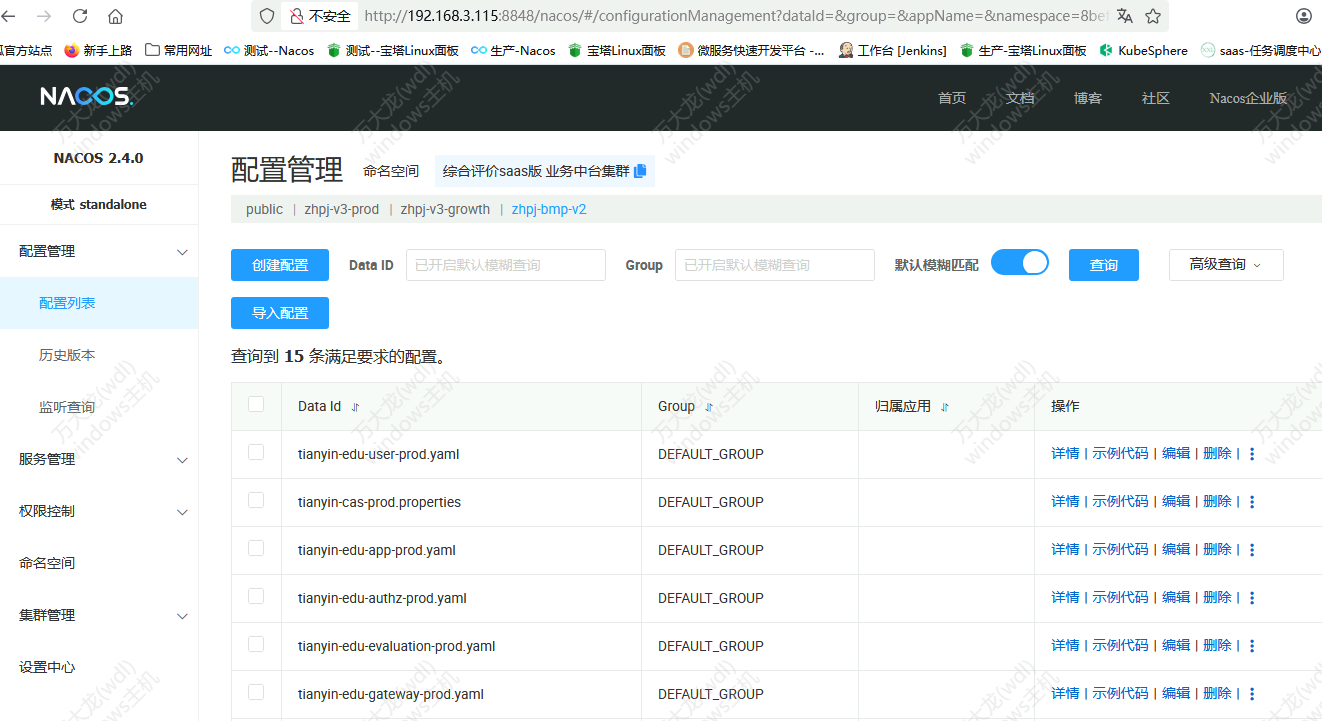
Task: Switch to the zhpj-v3-prod namespace tab
Action: (x=341, y=209)
